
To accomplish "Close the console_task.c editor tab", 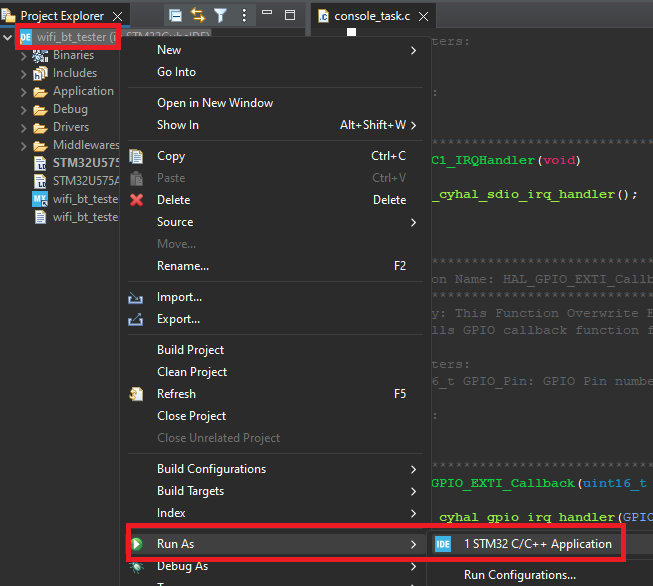I will [x=424, y=17].
